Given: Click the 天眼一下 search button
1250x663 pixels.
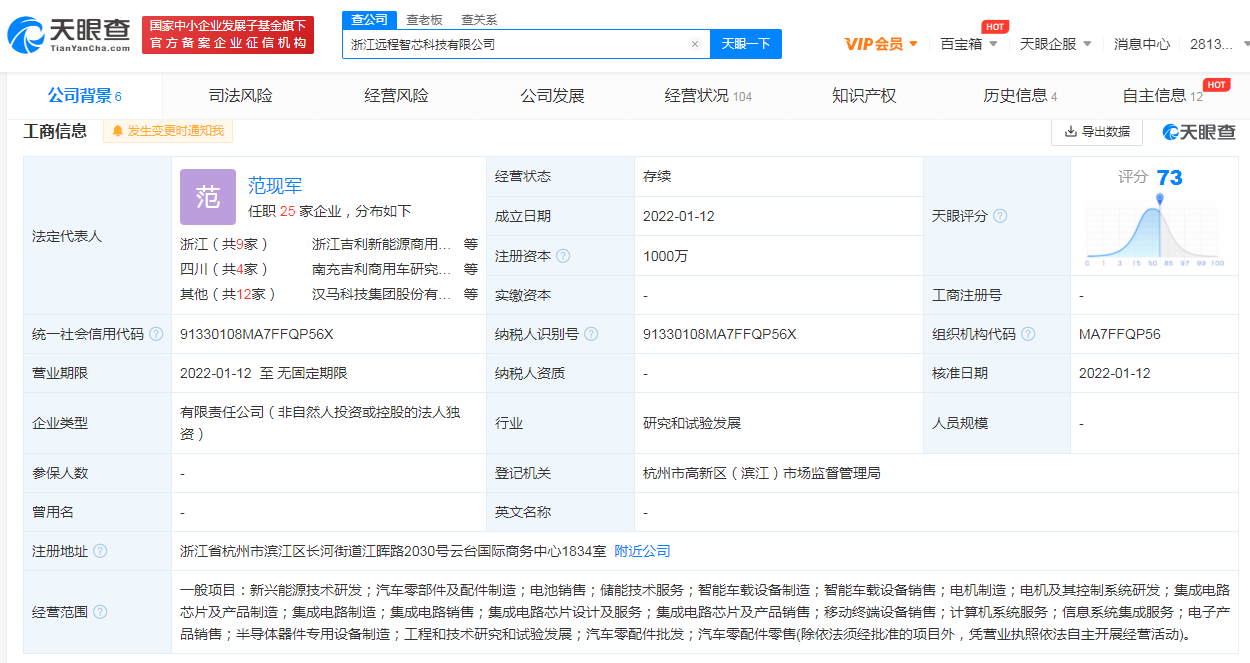Looking at the screenshot, I should pos(746,44).
